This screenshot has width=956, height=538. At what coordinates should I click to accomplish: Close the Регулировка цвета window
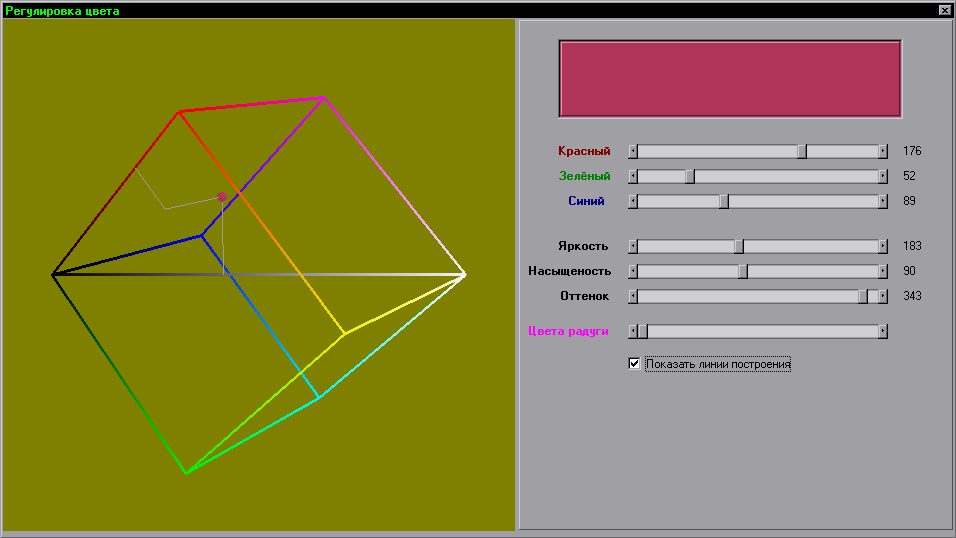pos(944,9)
